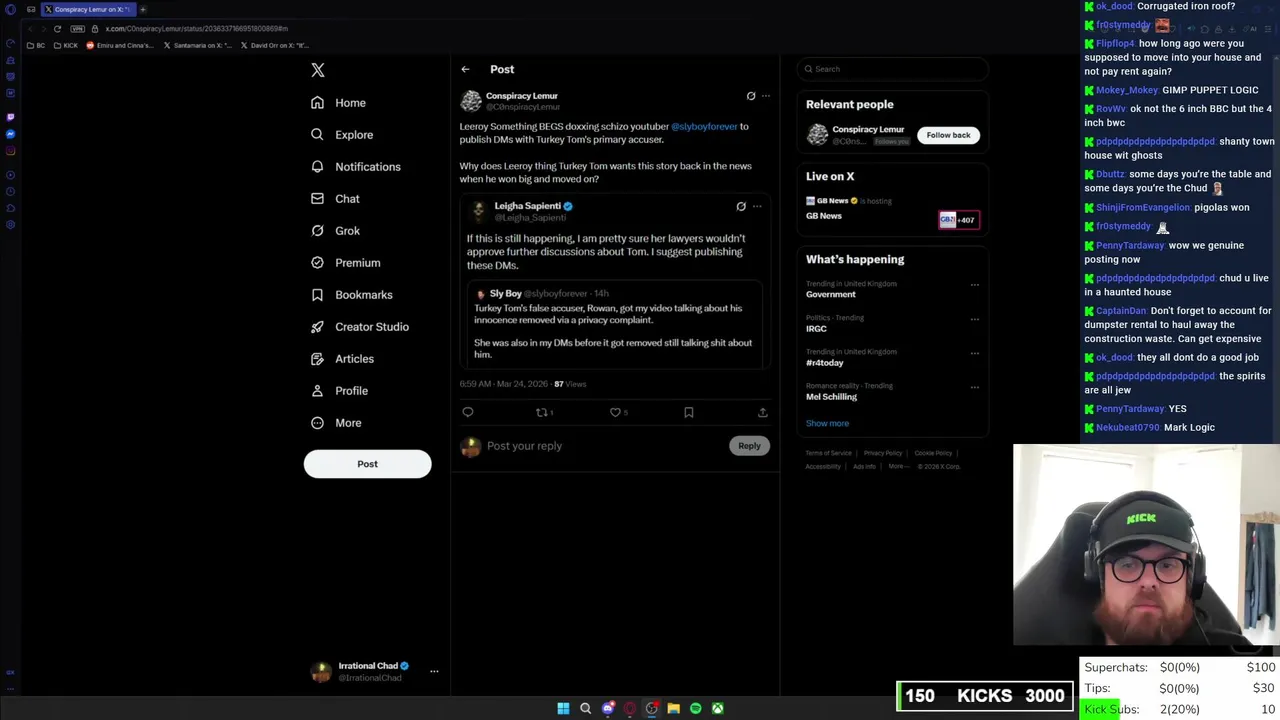Click the Grok icon on the Conspiracy Lemur post
1280x720 pixels.
click(751, 96)
